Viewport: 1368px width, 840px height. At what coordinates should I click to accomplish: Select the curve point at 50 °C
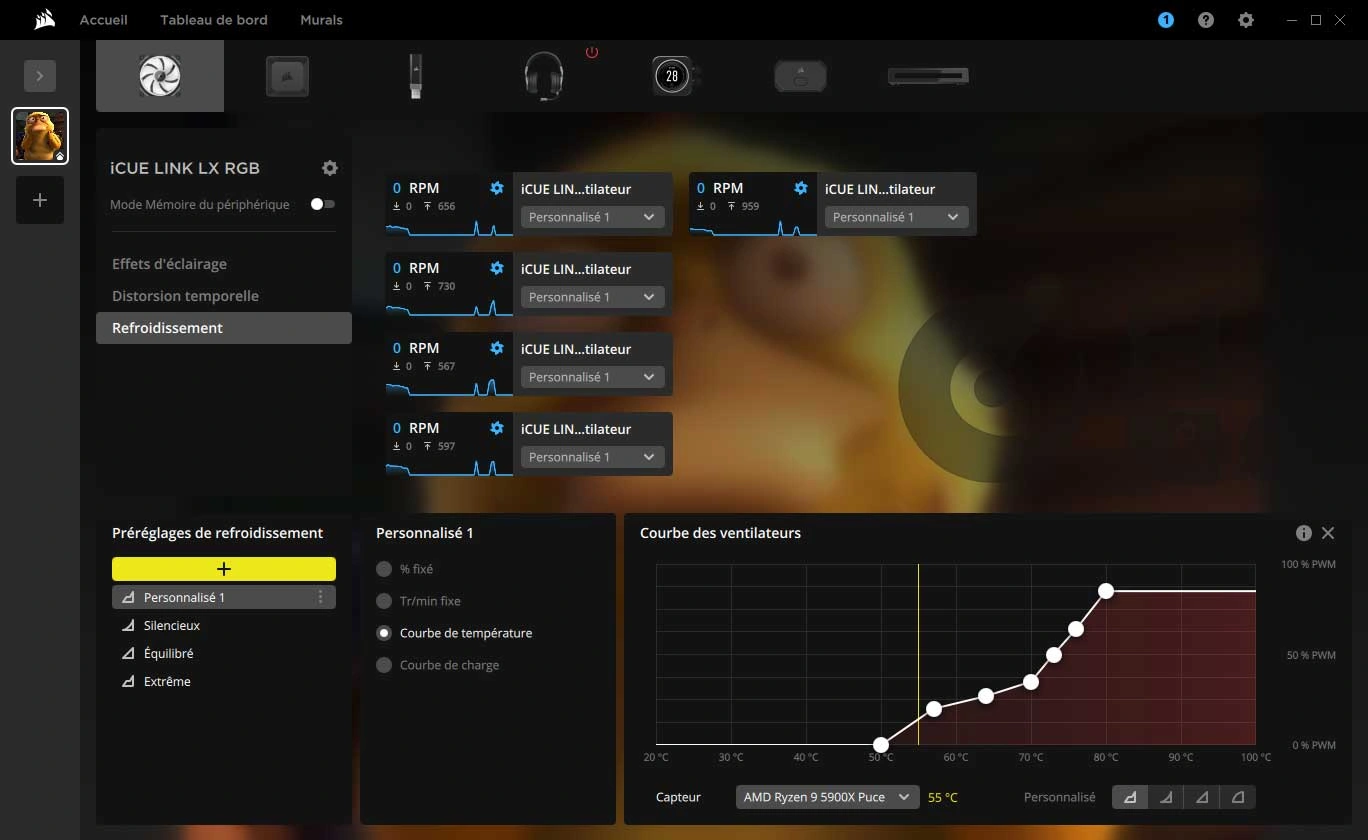tap(881, 745)
